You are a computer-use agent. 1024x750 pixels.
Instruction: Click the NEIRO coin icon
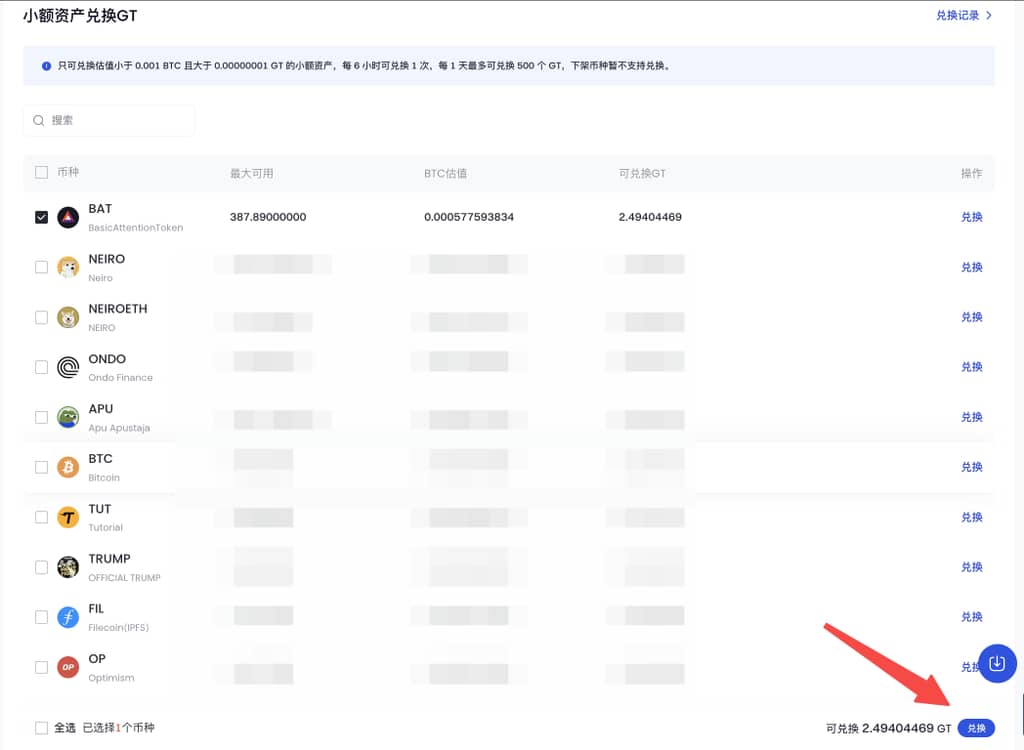[68, 267]
